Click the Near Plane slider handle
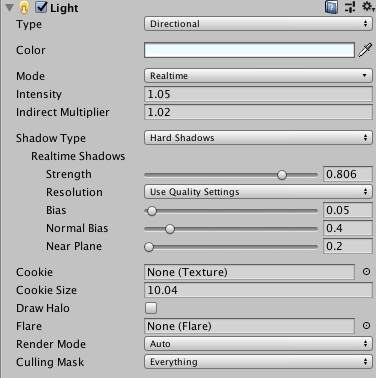376x378 pixels. click(149, 247)
